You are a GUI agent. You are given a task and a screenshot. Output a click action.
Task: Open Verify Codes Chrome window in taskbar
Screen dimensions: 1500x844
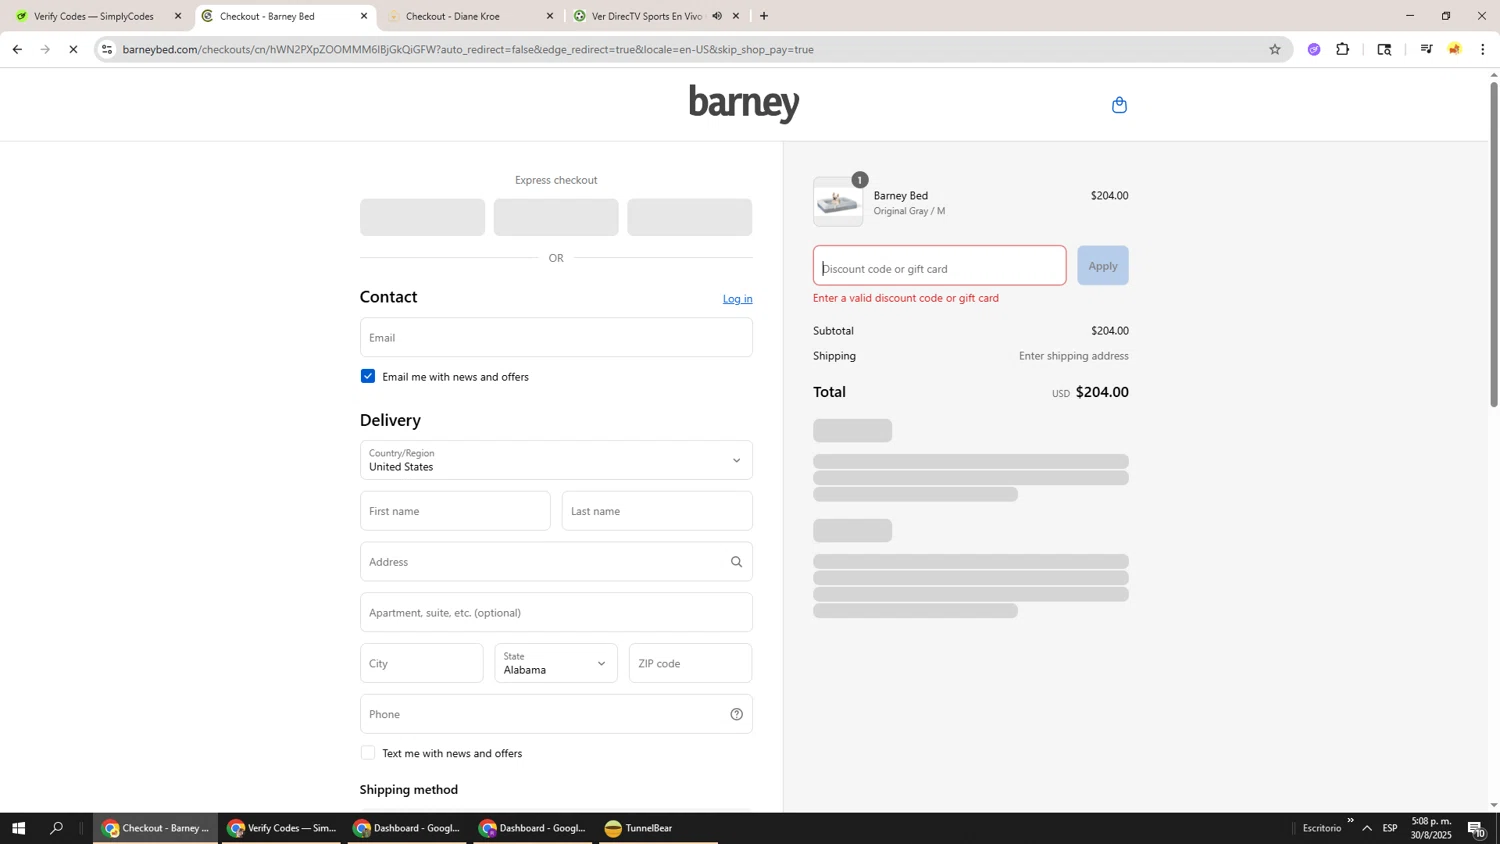[x=282, y=828]
